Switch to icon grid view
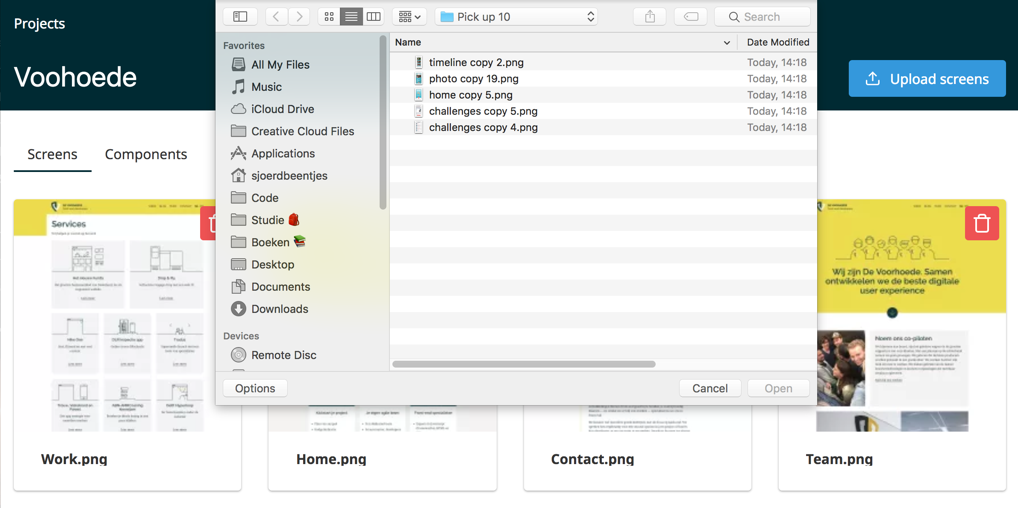Image resolution: width=1018 pixels, height=508 pixels. (x=329, y=17)
